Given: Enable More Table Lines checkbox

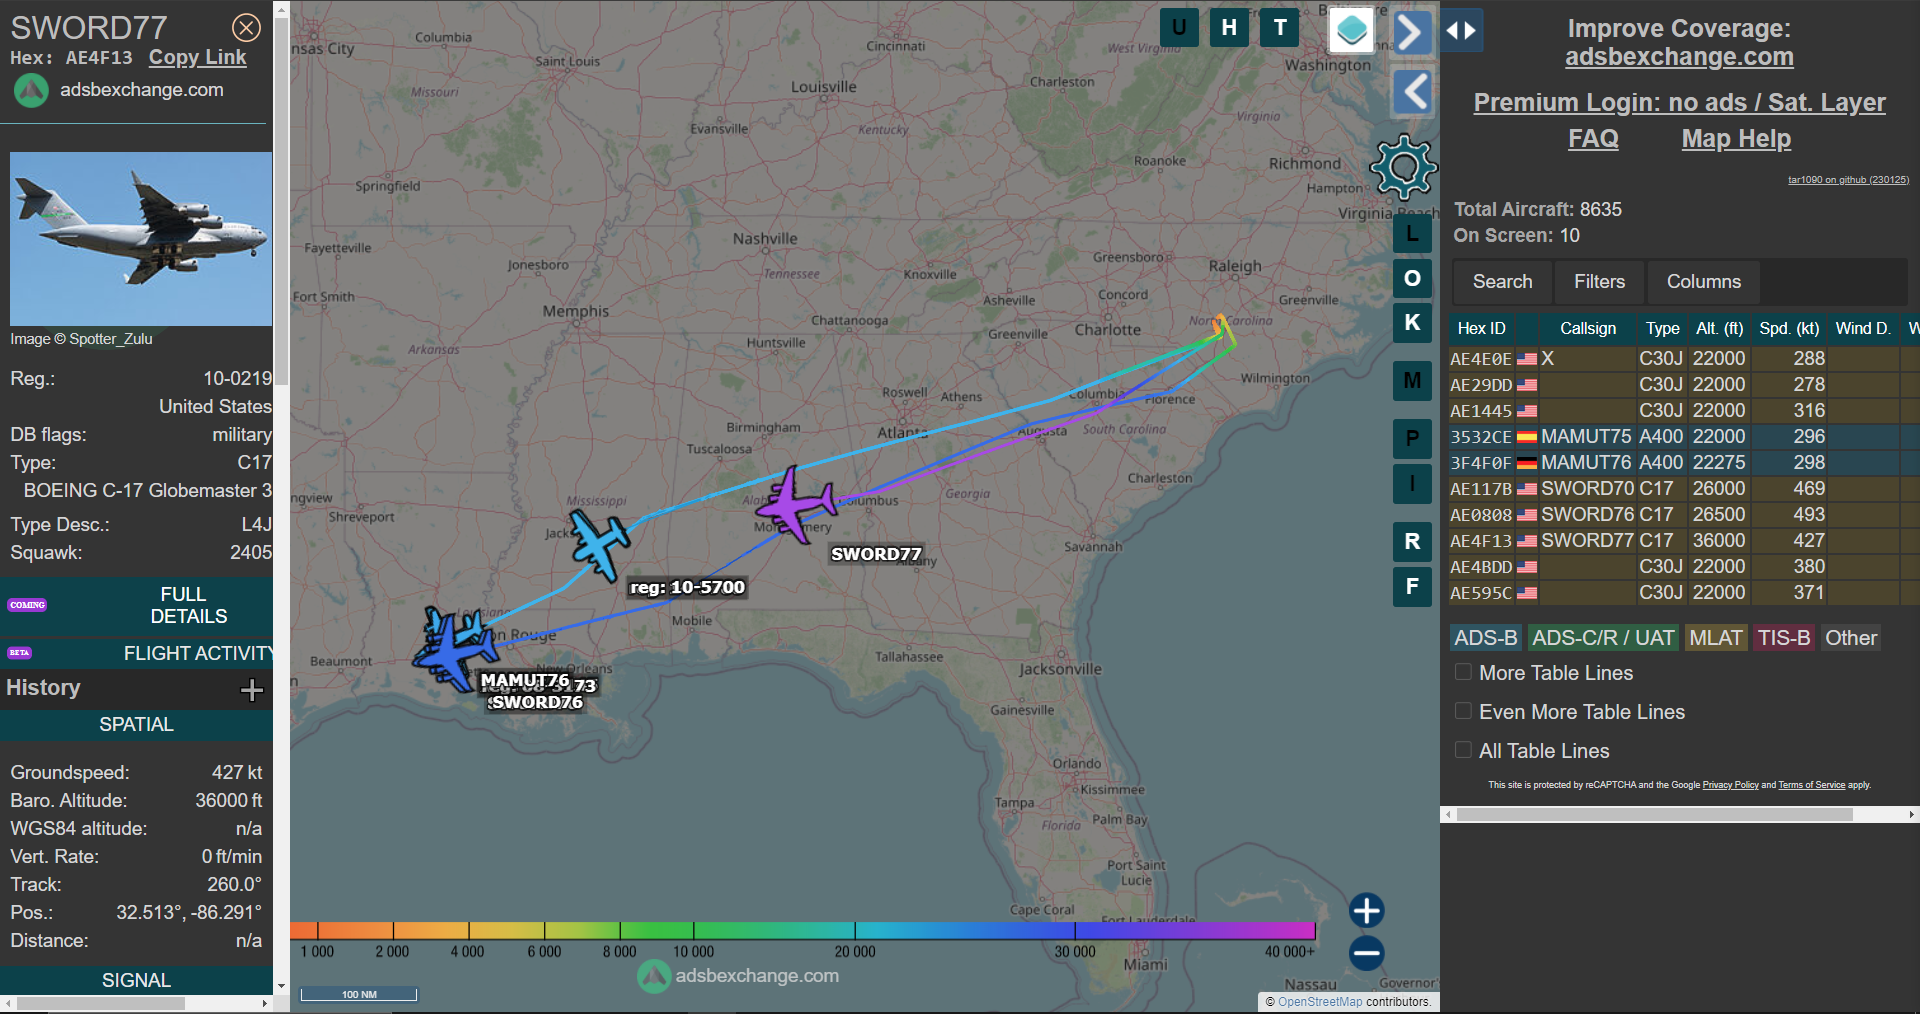Looking at the screenshot, I should (x=1463, y=672).
